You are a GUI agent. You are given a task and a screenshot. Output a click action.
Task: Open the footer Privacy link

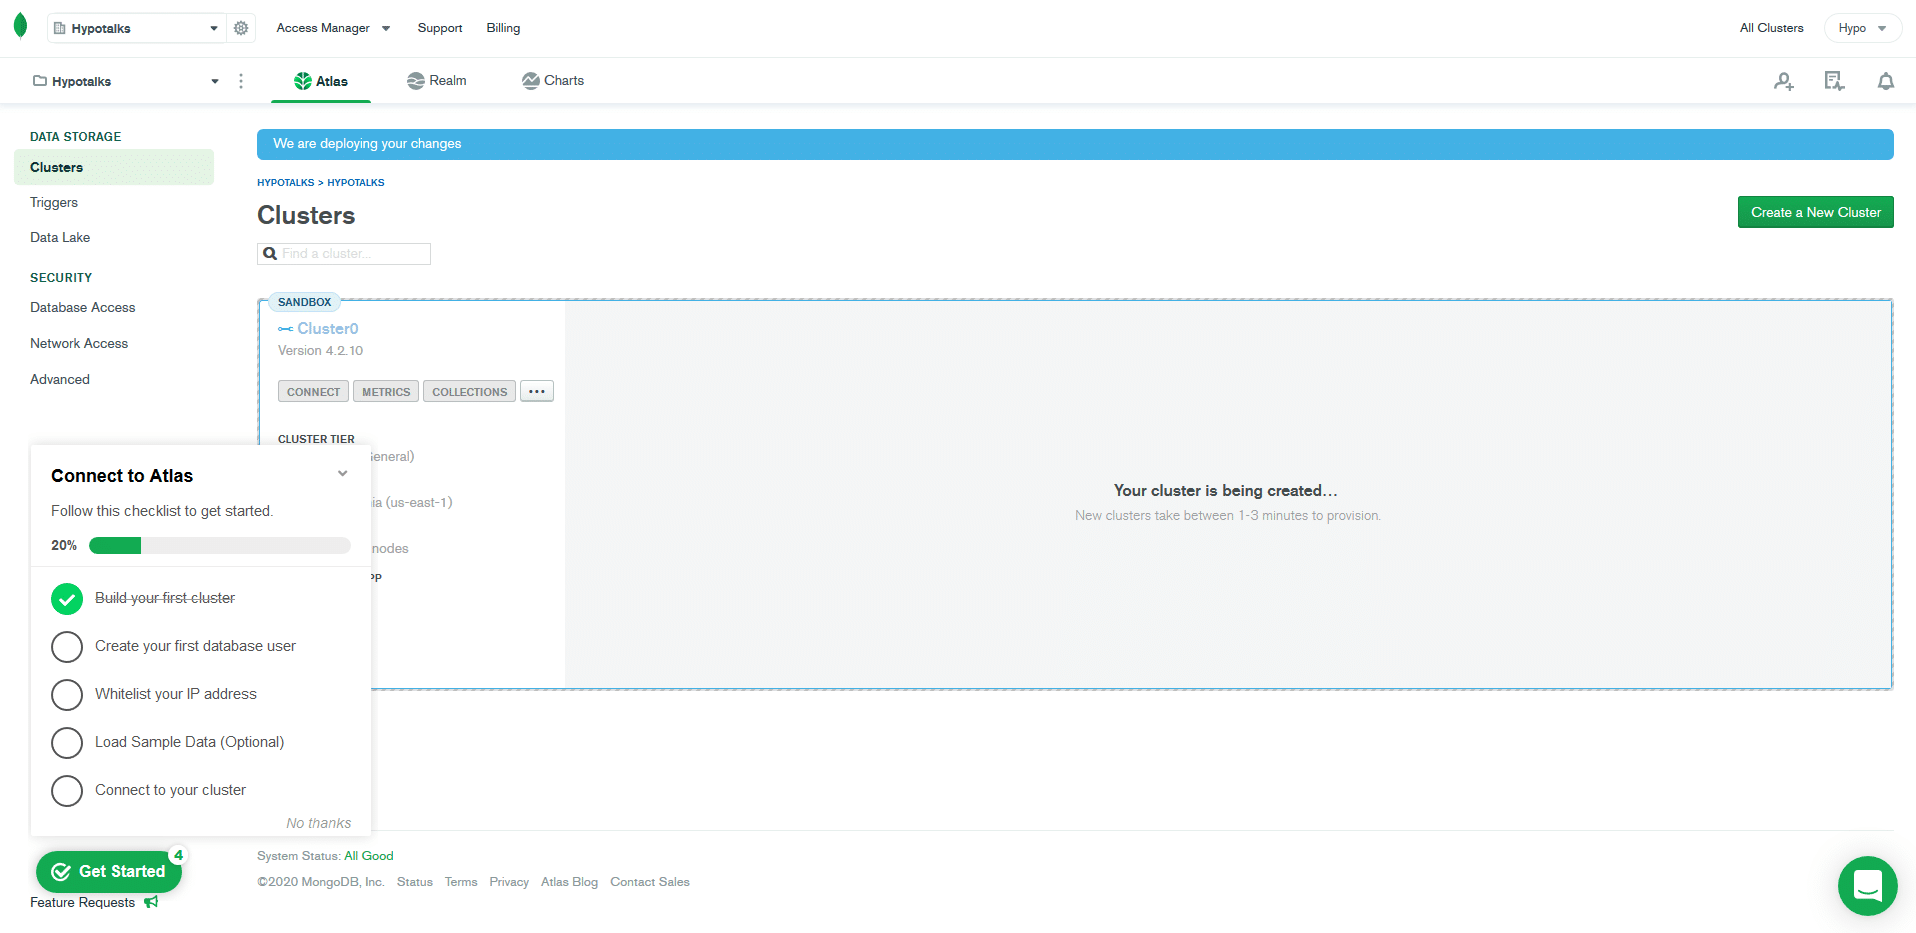[x=509, y=882]
